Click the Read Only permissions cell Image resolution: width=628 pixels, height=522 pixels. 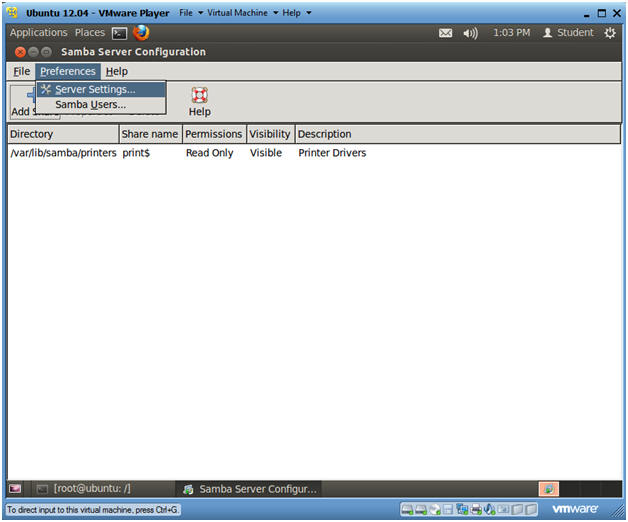click(209, 153)
